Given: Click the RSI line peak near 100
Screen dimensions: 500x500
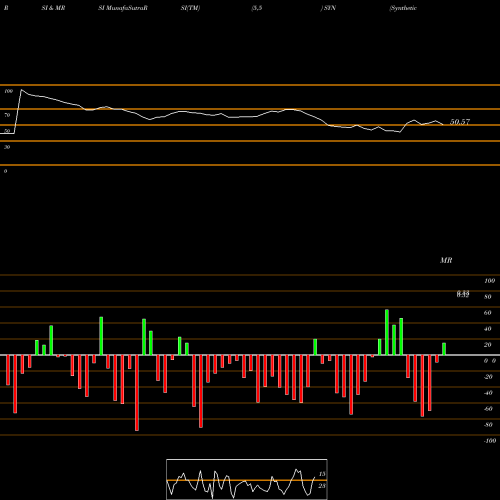Looking at the screenshot, I should (x=22, y=90).
